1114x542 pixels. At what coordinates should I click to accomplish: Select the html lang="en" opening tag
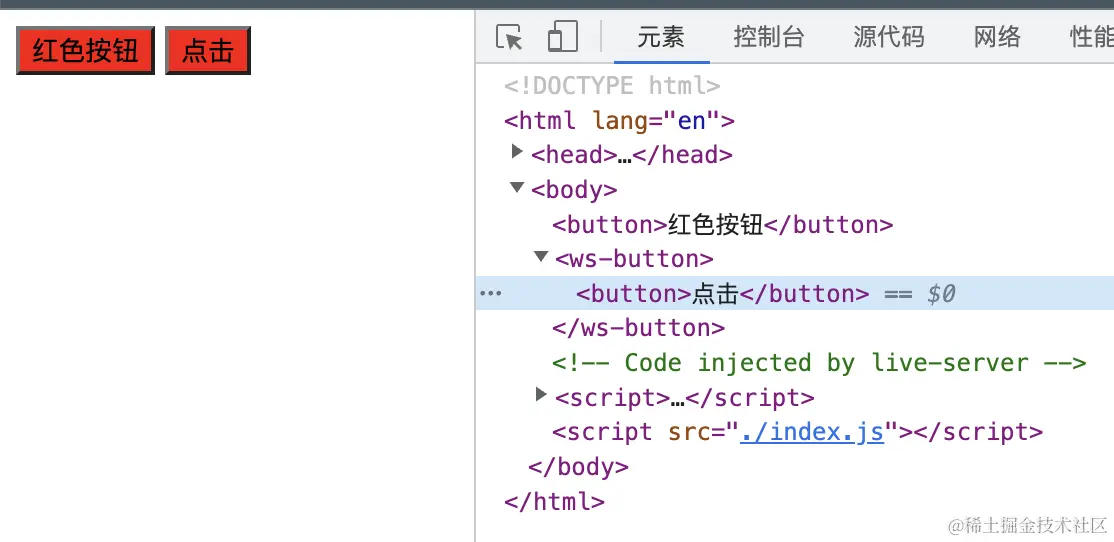619,121
